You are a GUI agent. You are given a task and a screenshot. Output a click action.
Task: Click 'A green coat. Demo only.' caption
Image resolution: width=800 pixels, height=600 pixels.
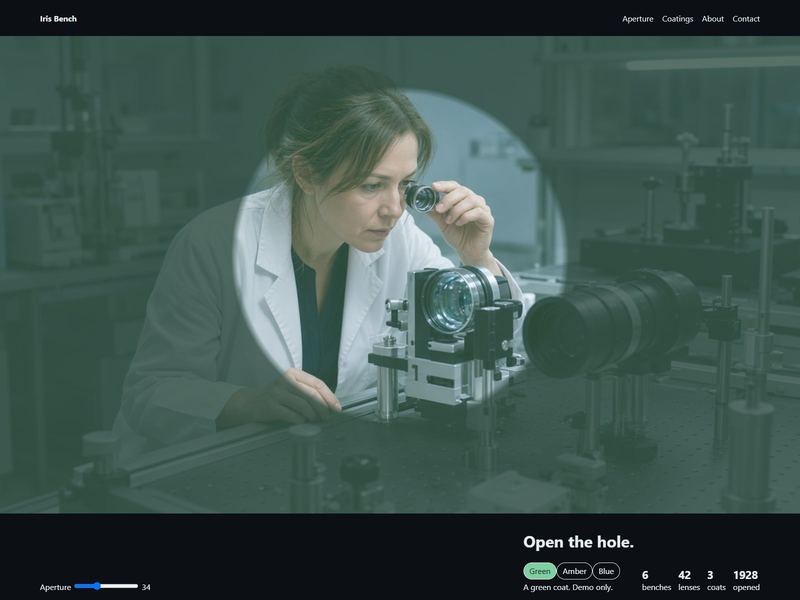coord(567,587)
